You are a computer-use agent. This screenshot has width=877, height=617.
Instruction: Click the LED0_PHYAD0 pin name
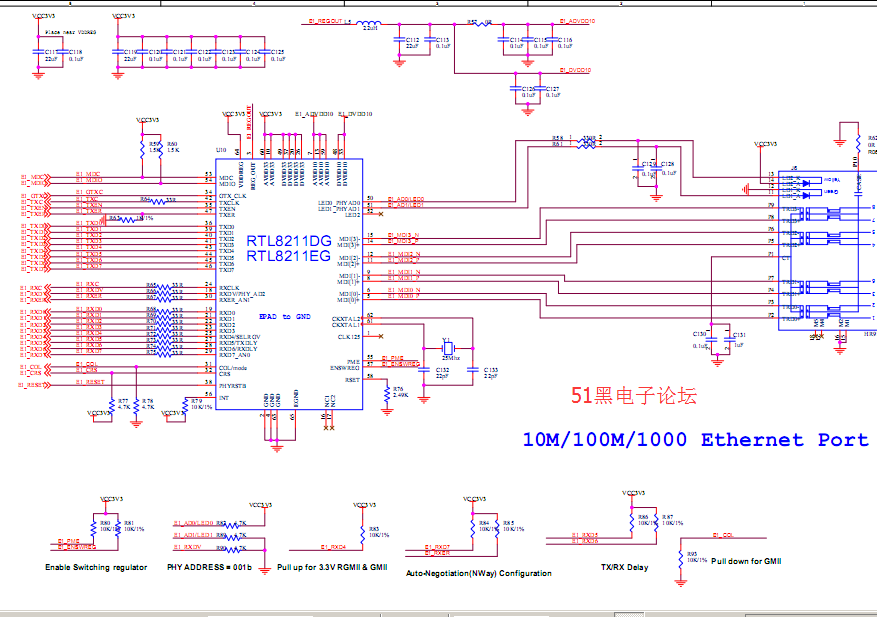(x=340, y=203)
